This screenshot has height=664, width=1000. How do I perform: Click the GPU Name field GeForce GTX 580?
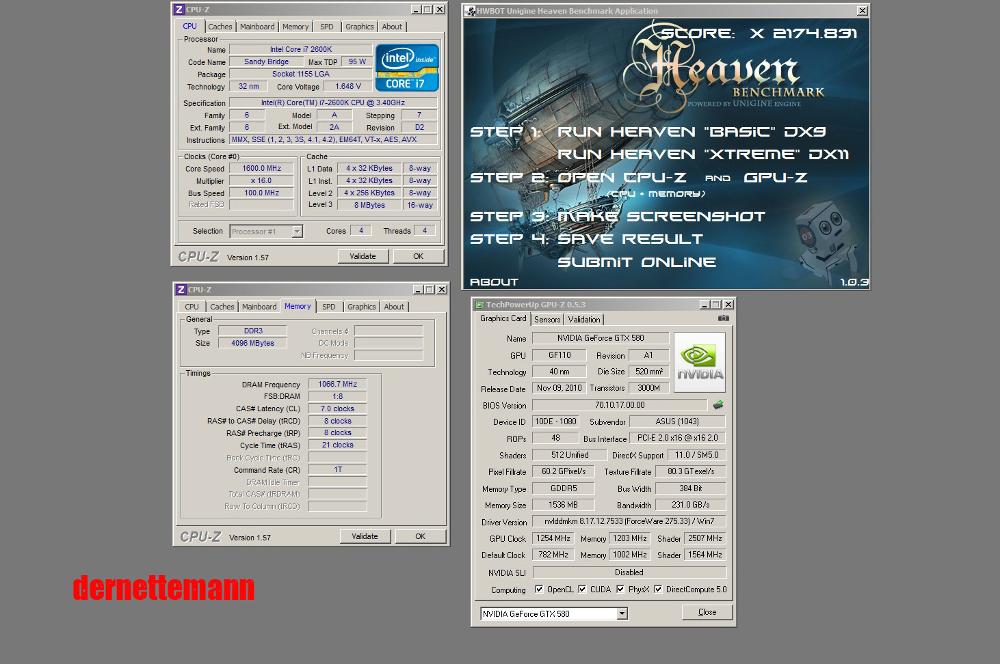600,338
